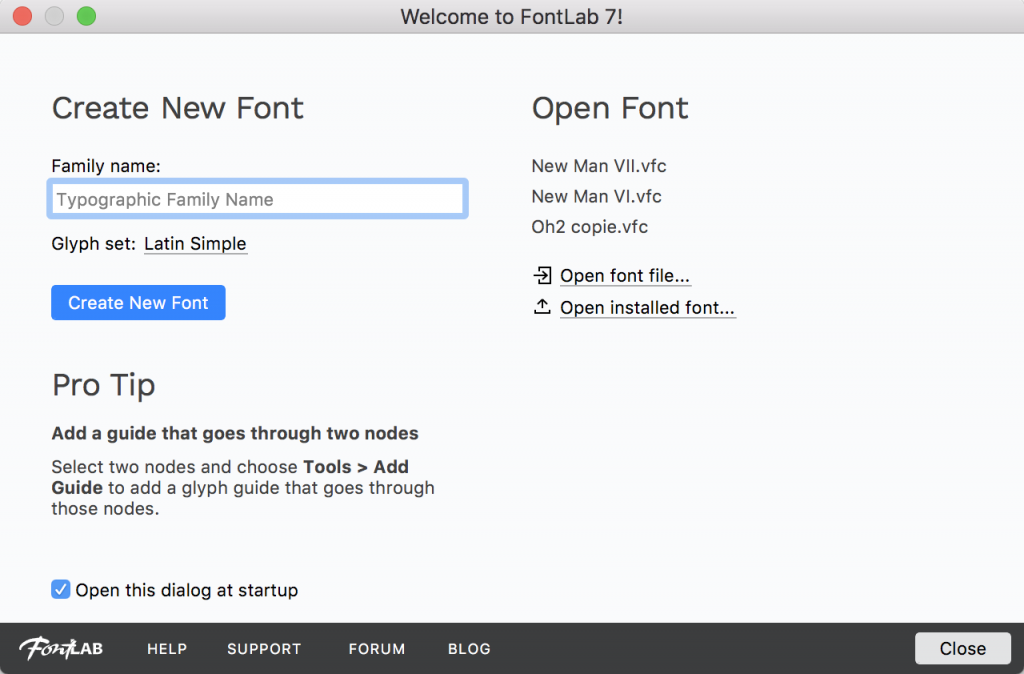1024x674 pixels.
Task: Select the Open font file... link
Action: point(625,276)
